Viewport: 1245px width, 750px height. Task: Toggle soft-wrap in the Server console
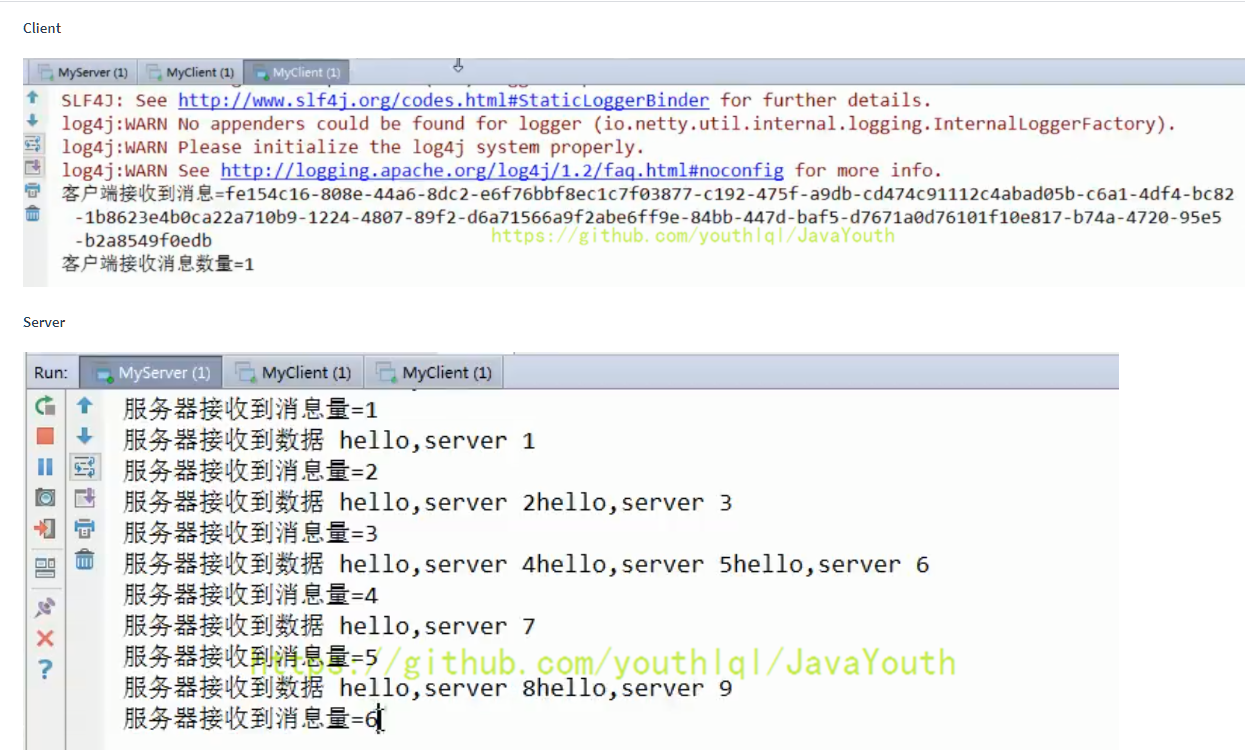point(85,467)
